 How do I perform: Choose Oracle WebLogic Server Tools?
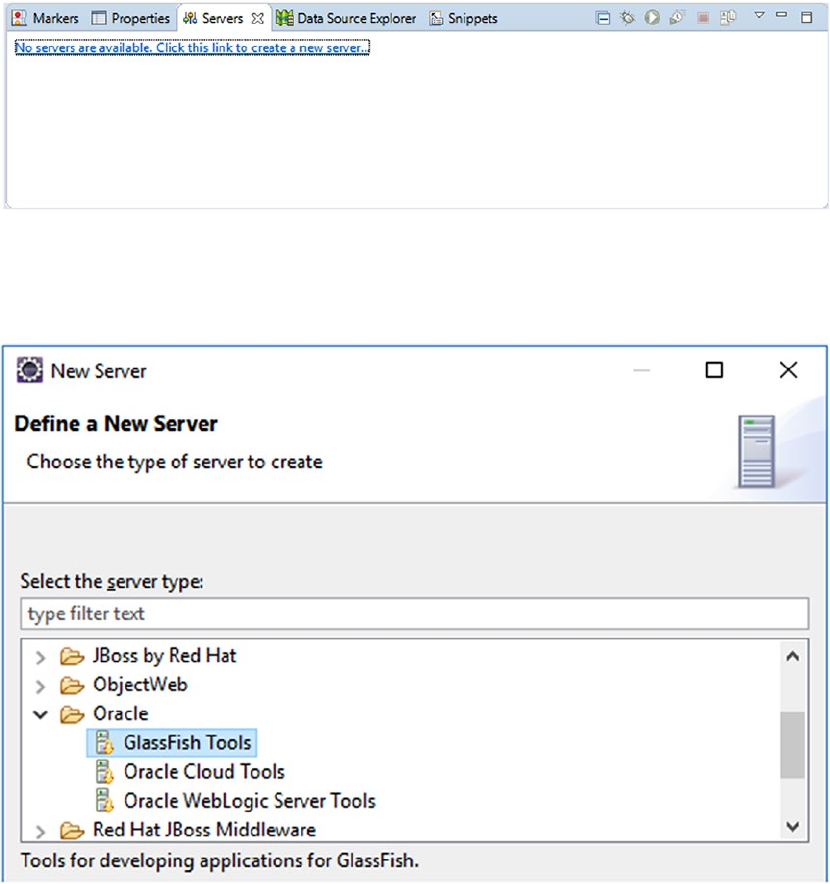pyautogui.click(x=249, y=801)
